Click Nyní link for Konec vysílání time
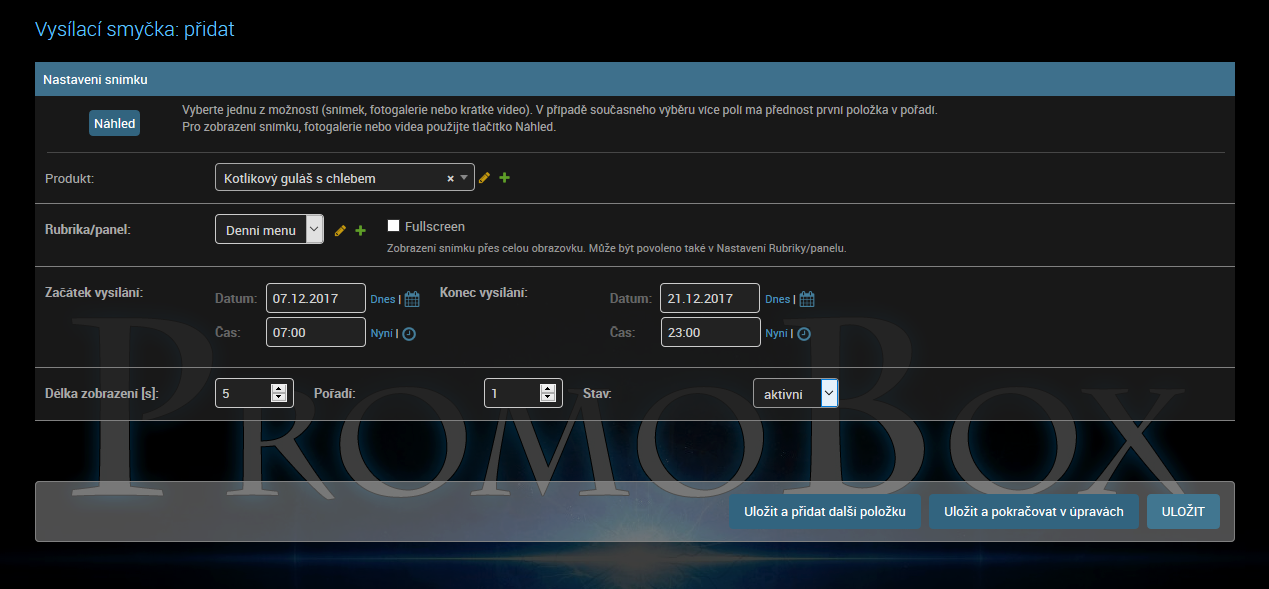This screenshot has width=1269, height=589. coord(777,334)
